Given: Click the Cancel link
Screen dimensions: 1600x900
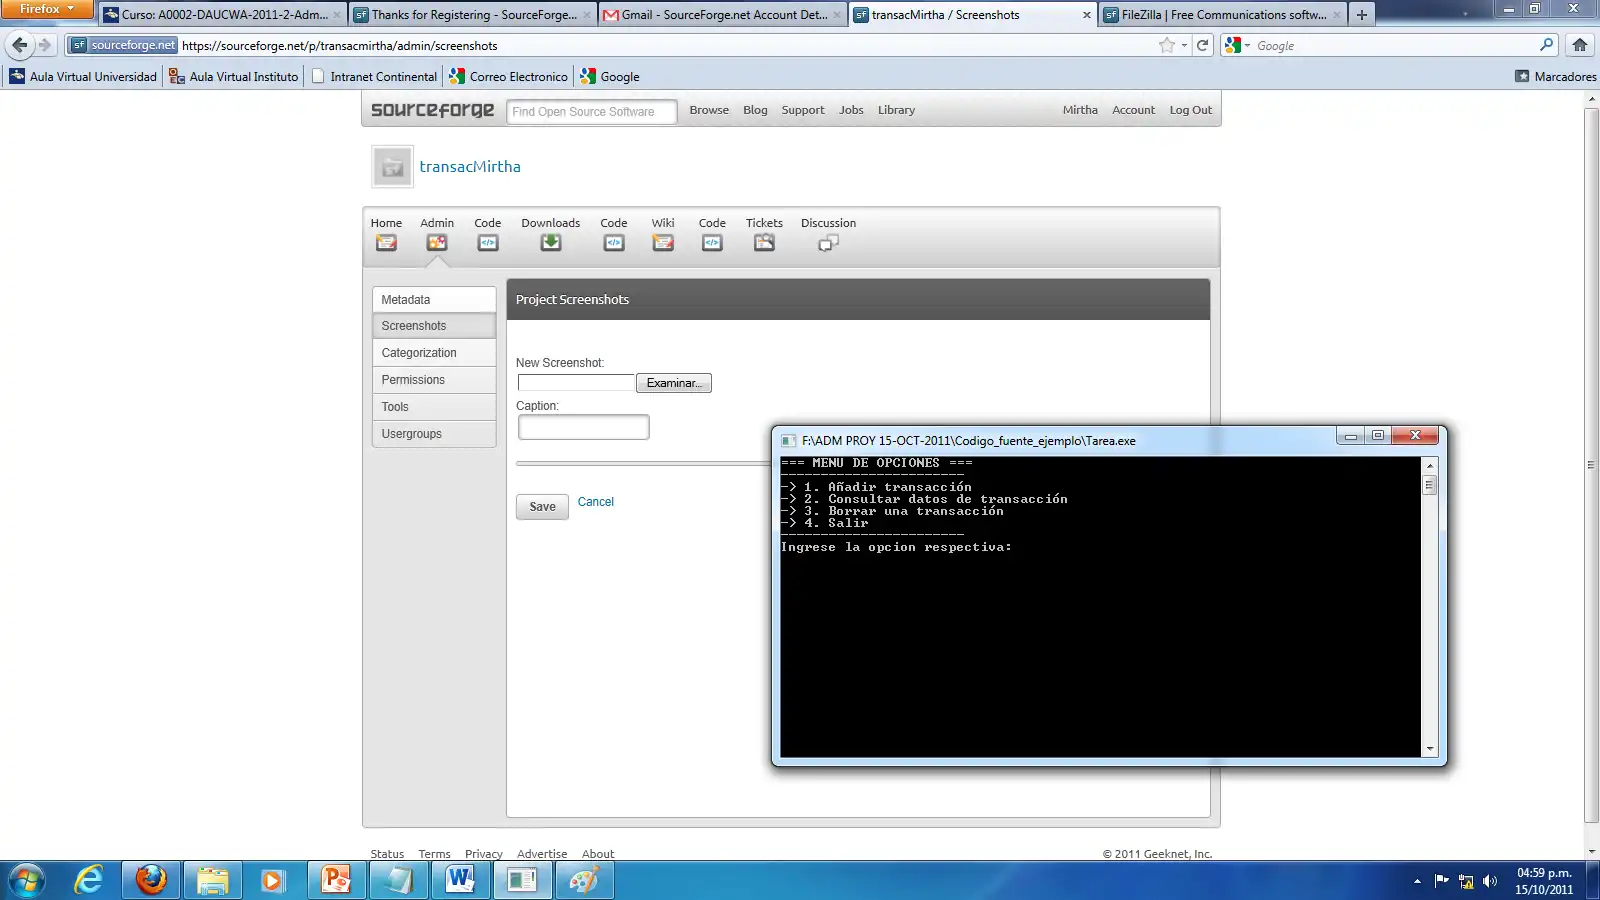Looking at the screenshot, I should [596, 502].
